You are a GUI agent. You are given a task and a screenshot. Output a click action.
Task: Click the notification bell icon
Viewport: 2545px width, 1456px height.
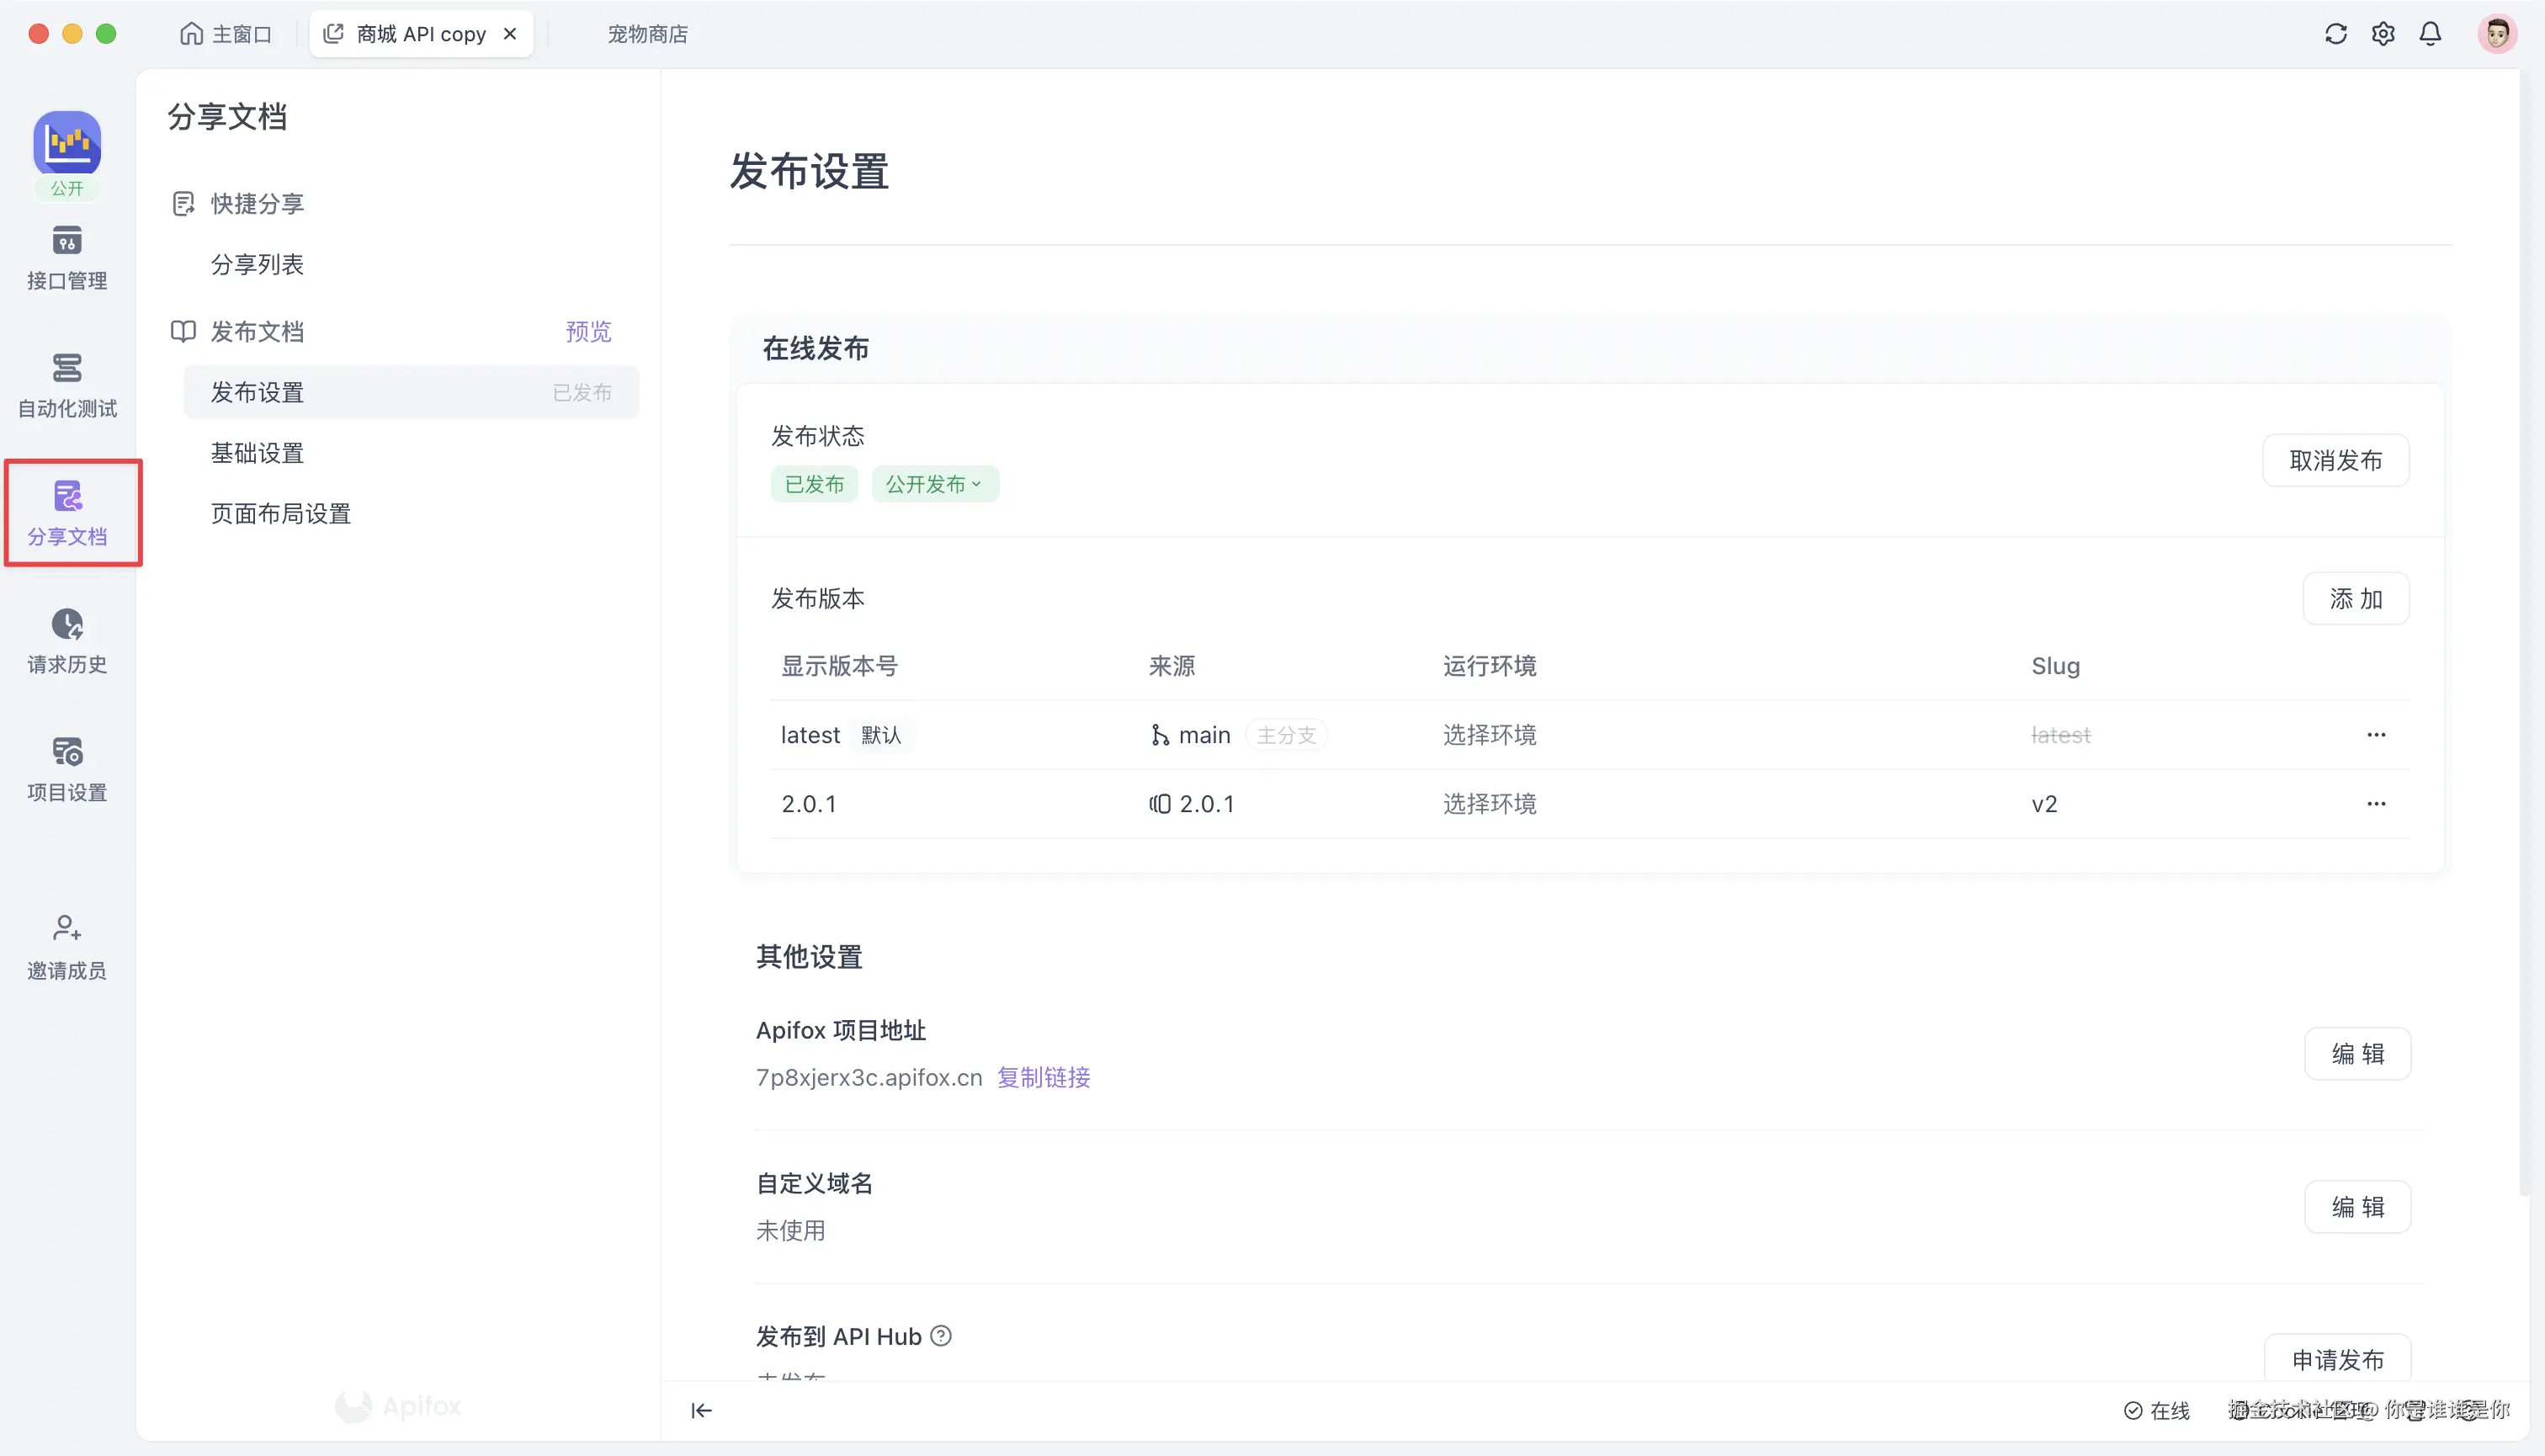click(2430, 33)
